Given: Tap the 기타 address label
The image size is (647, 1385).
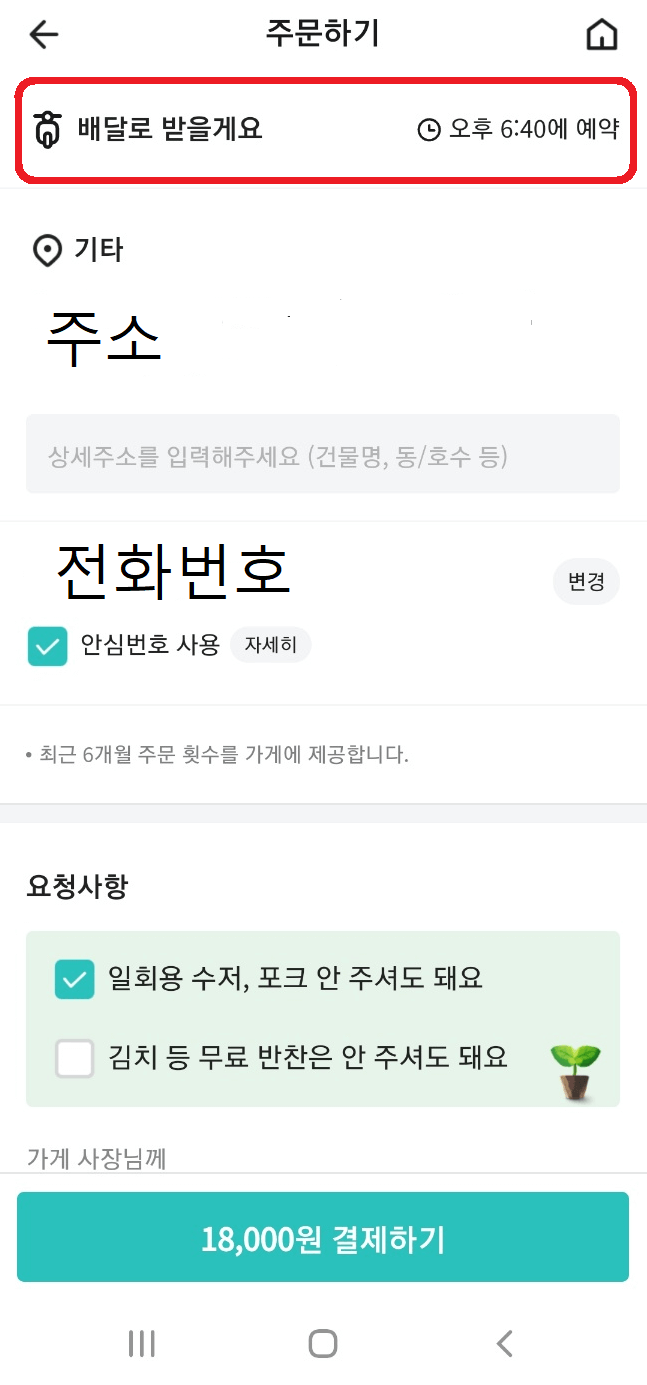Looking at the screenshot, I should (x=98, y=250).
